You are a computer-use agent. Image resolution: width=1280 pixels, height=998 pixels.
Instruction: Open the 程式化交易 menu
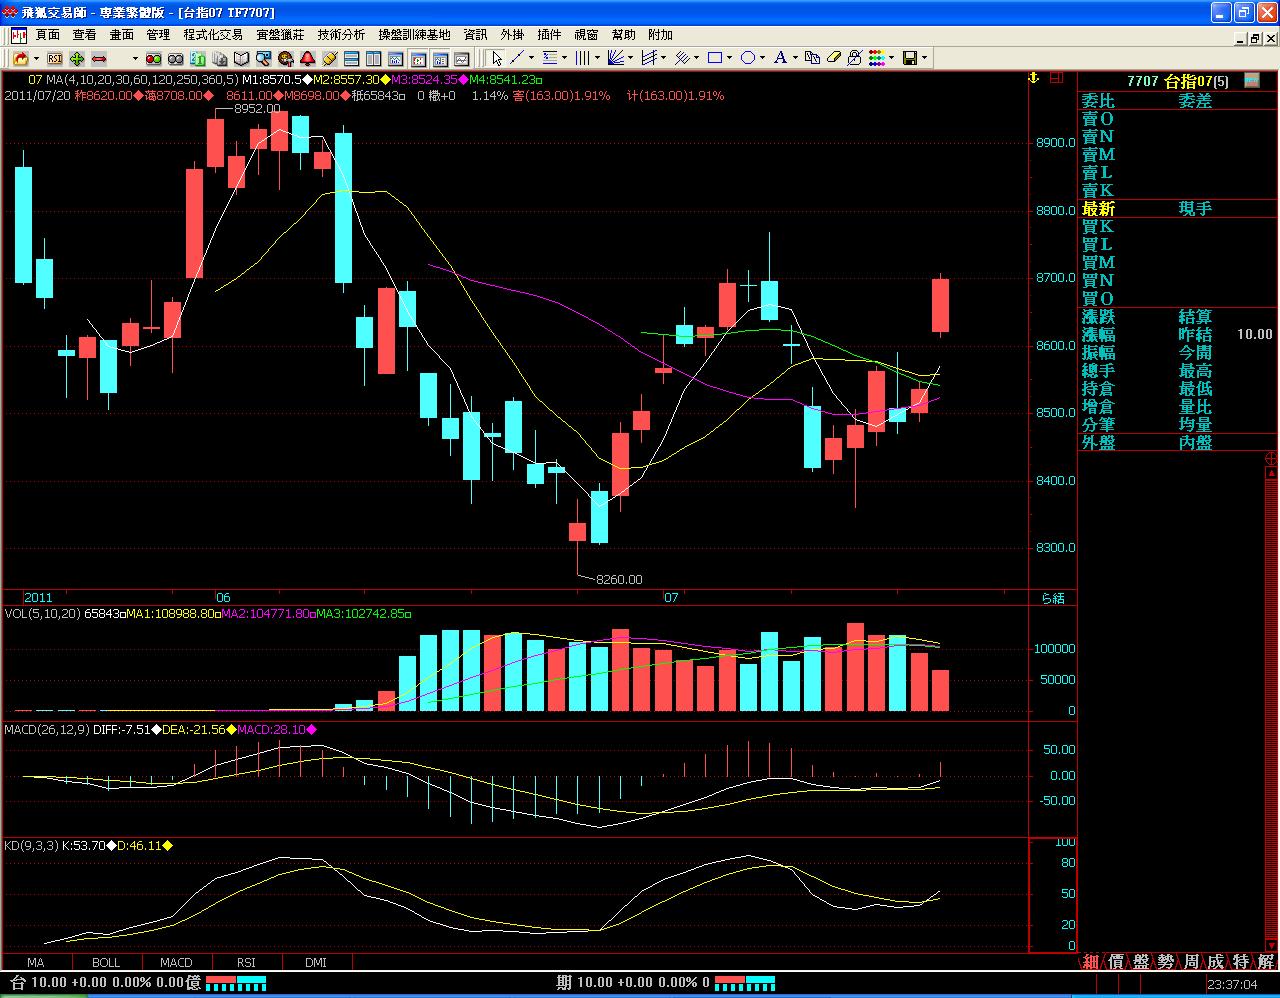213,35
